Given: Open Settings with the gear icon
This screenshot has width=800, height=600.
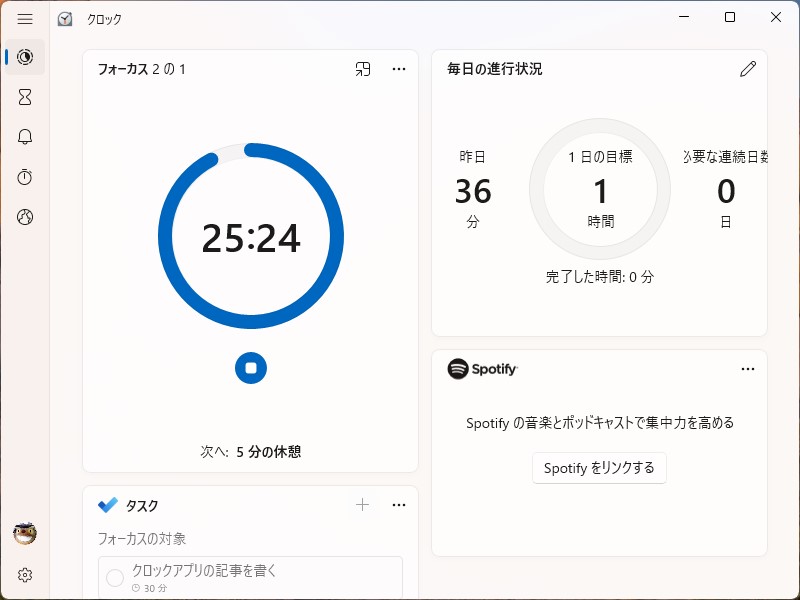Looking at the screenshot, I should click(24, 575).
